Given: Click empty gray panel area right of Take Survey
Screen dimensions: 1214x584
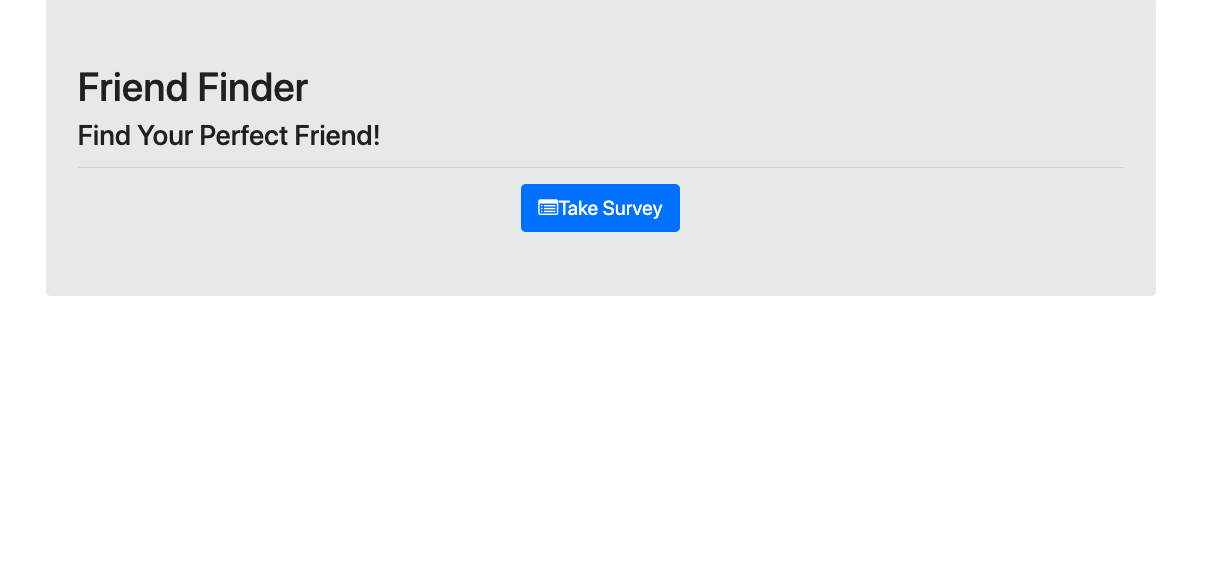Looking at the screenshot, I should pyautogui.click(x=902, y=208).
